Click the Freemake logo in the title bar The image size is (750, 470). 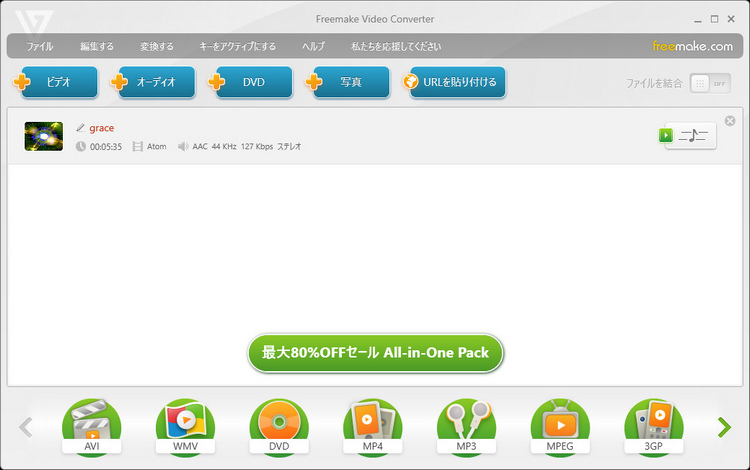click(33, 23)
